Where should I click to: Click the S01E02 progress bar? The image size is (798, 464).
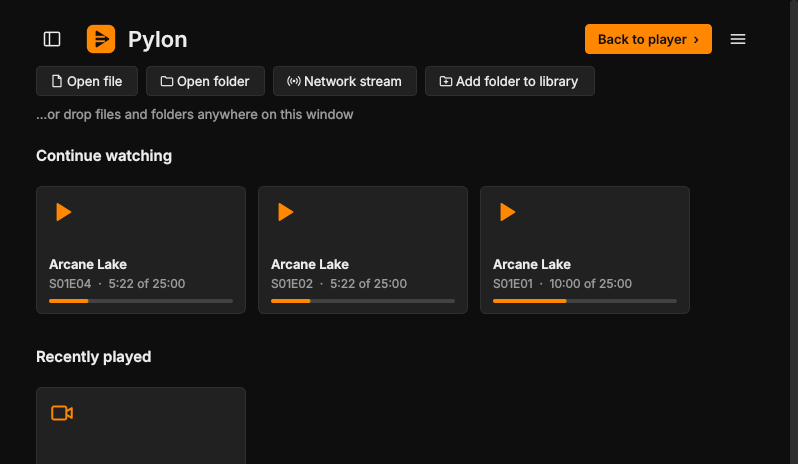pyautogui.click(x=363, y=301)
